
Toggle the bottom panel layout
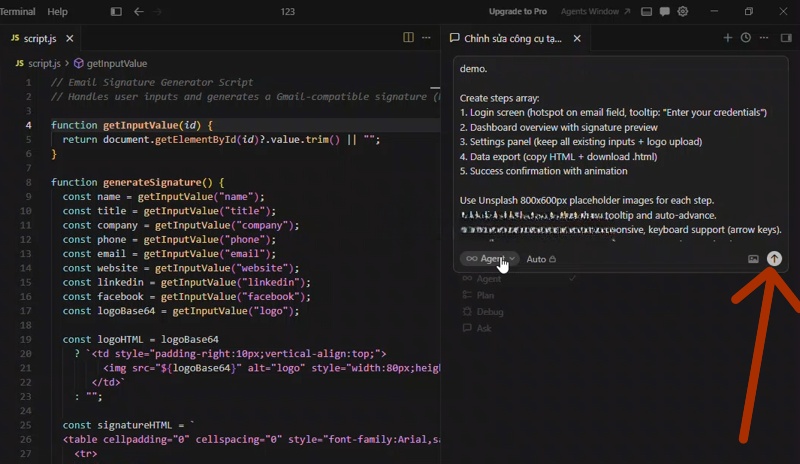pyautogui.click(x=647, y=12)
